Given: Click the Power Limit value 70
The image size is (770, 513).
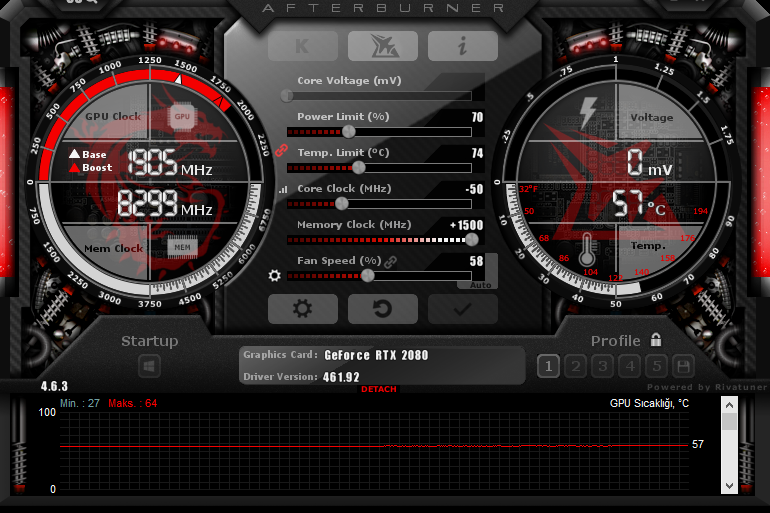Looking at the screenshot, I should coord(477,117).
